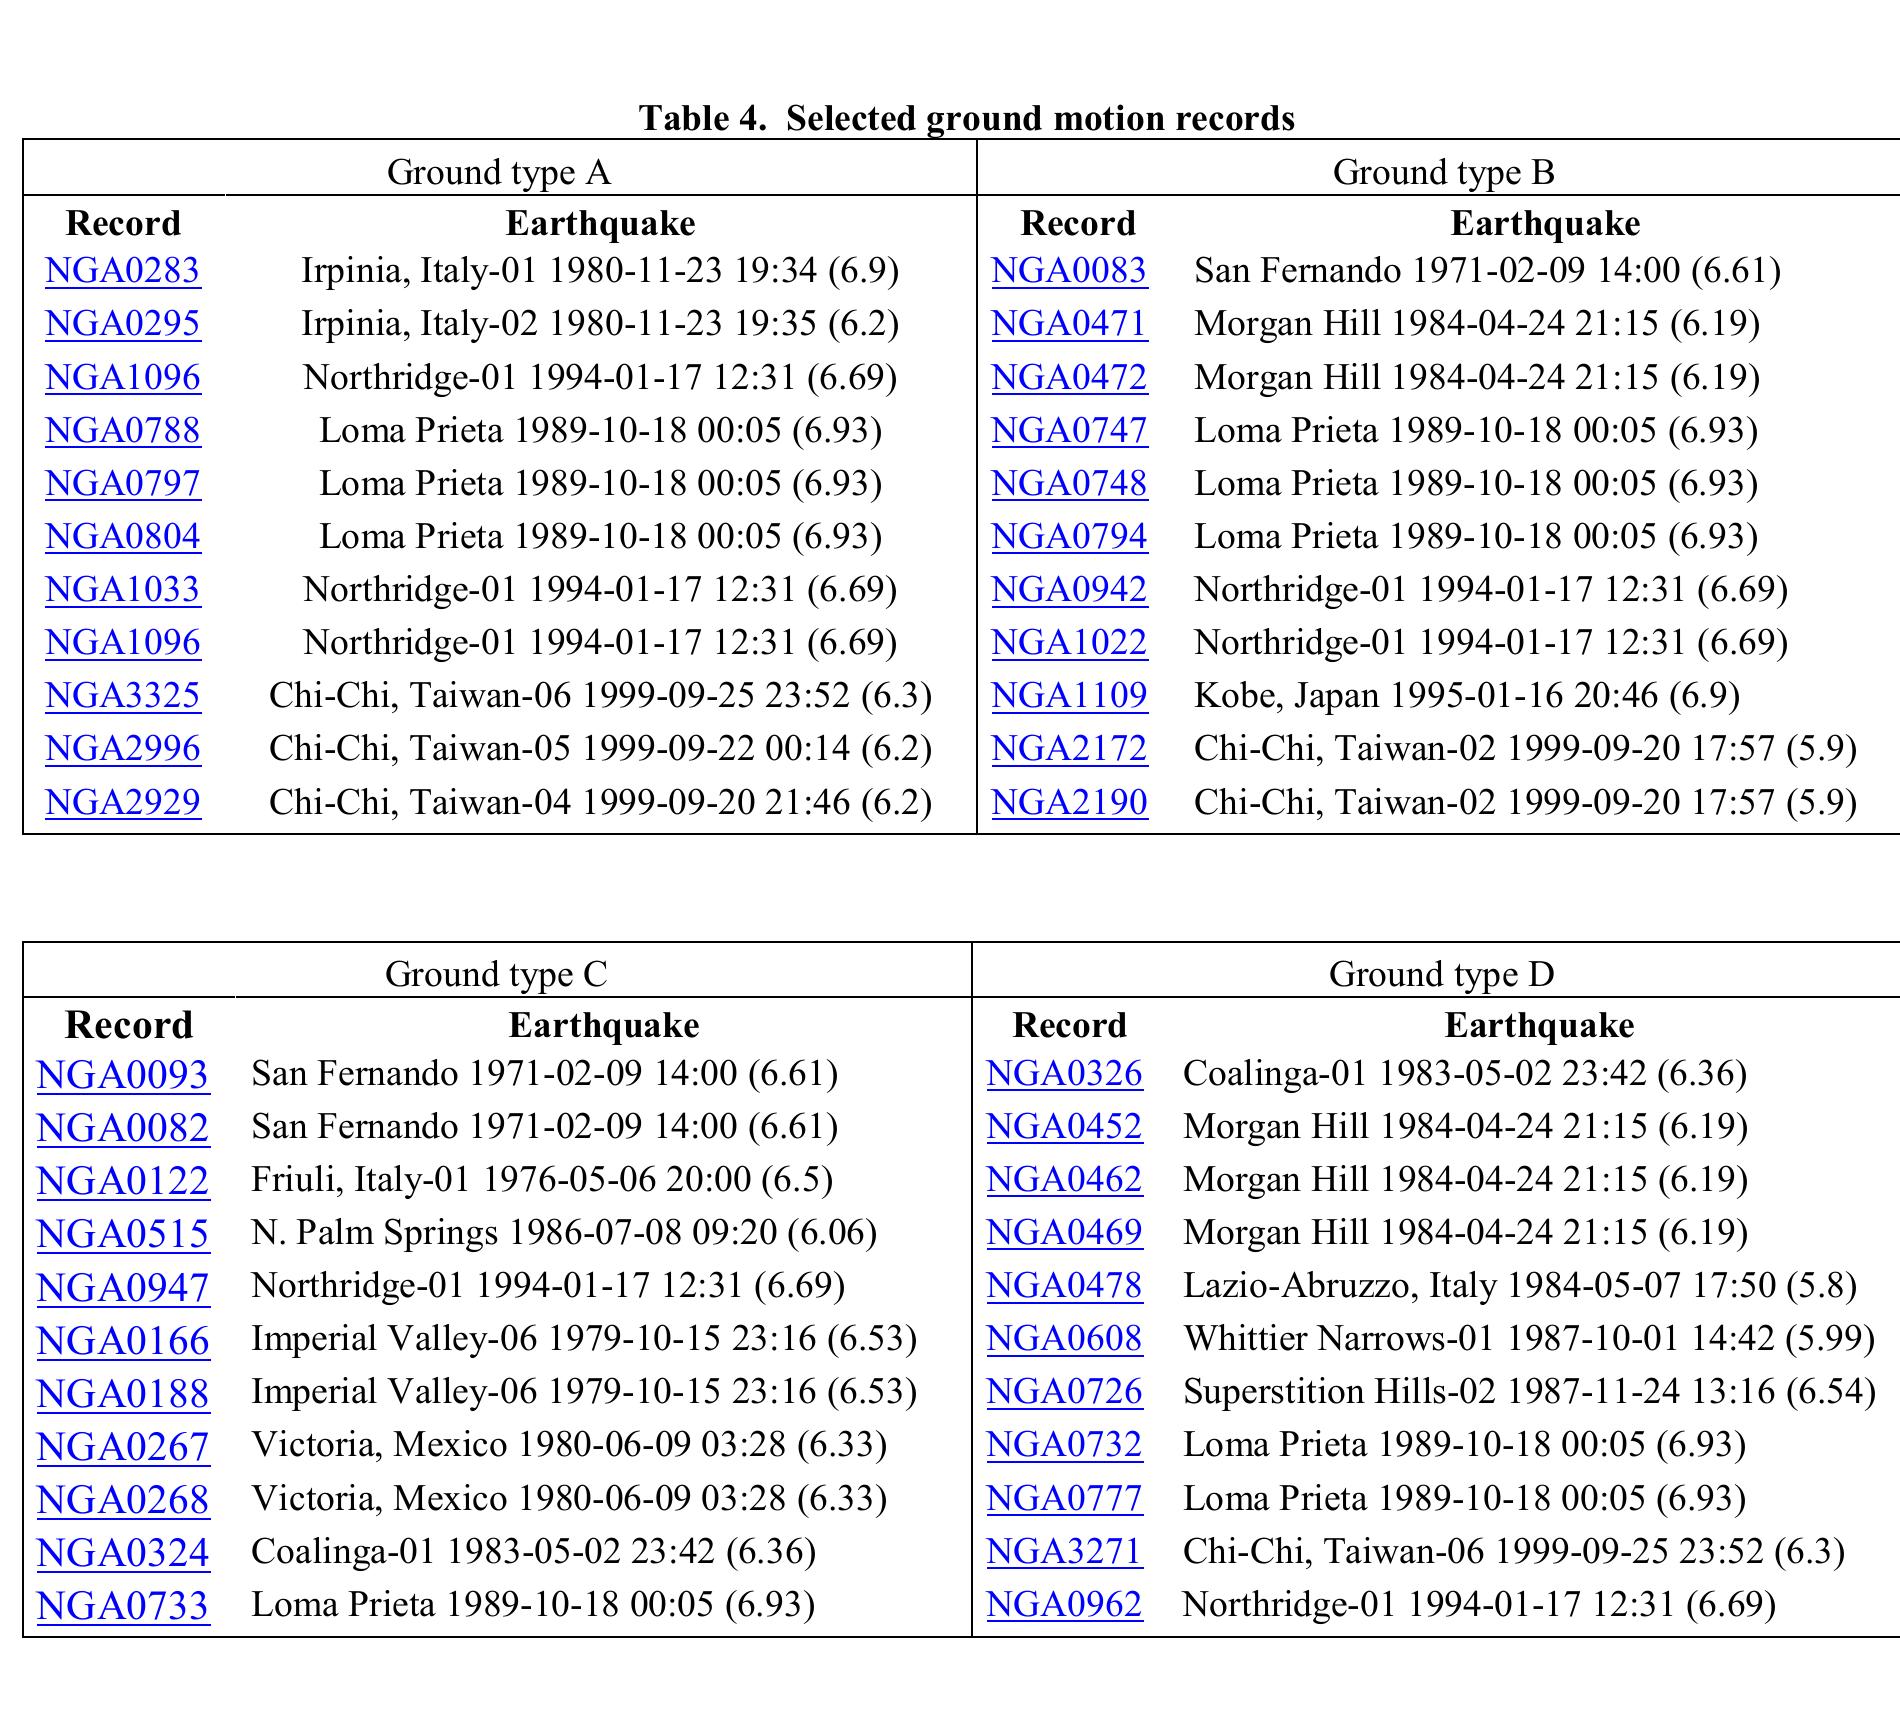1900x1729 pixels.
Task: Open the NGA0083 San Fernando record
Action: [1069, 271]
